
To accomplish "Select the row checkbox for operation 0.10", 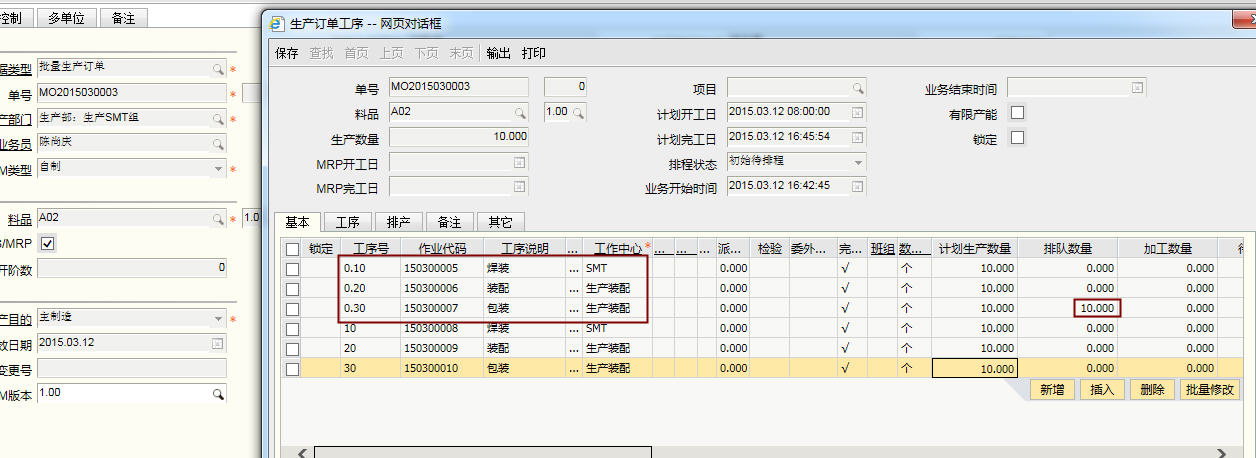I will coord(292,268).
